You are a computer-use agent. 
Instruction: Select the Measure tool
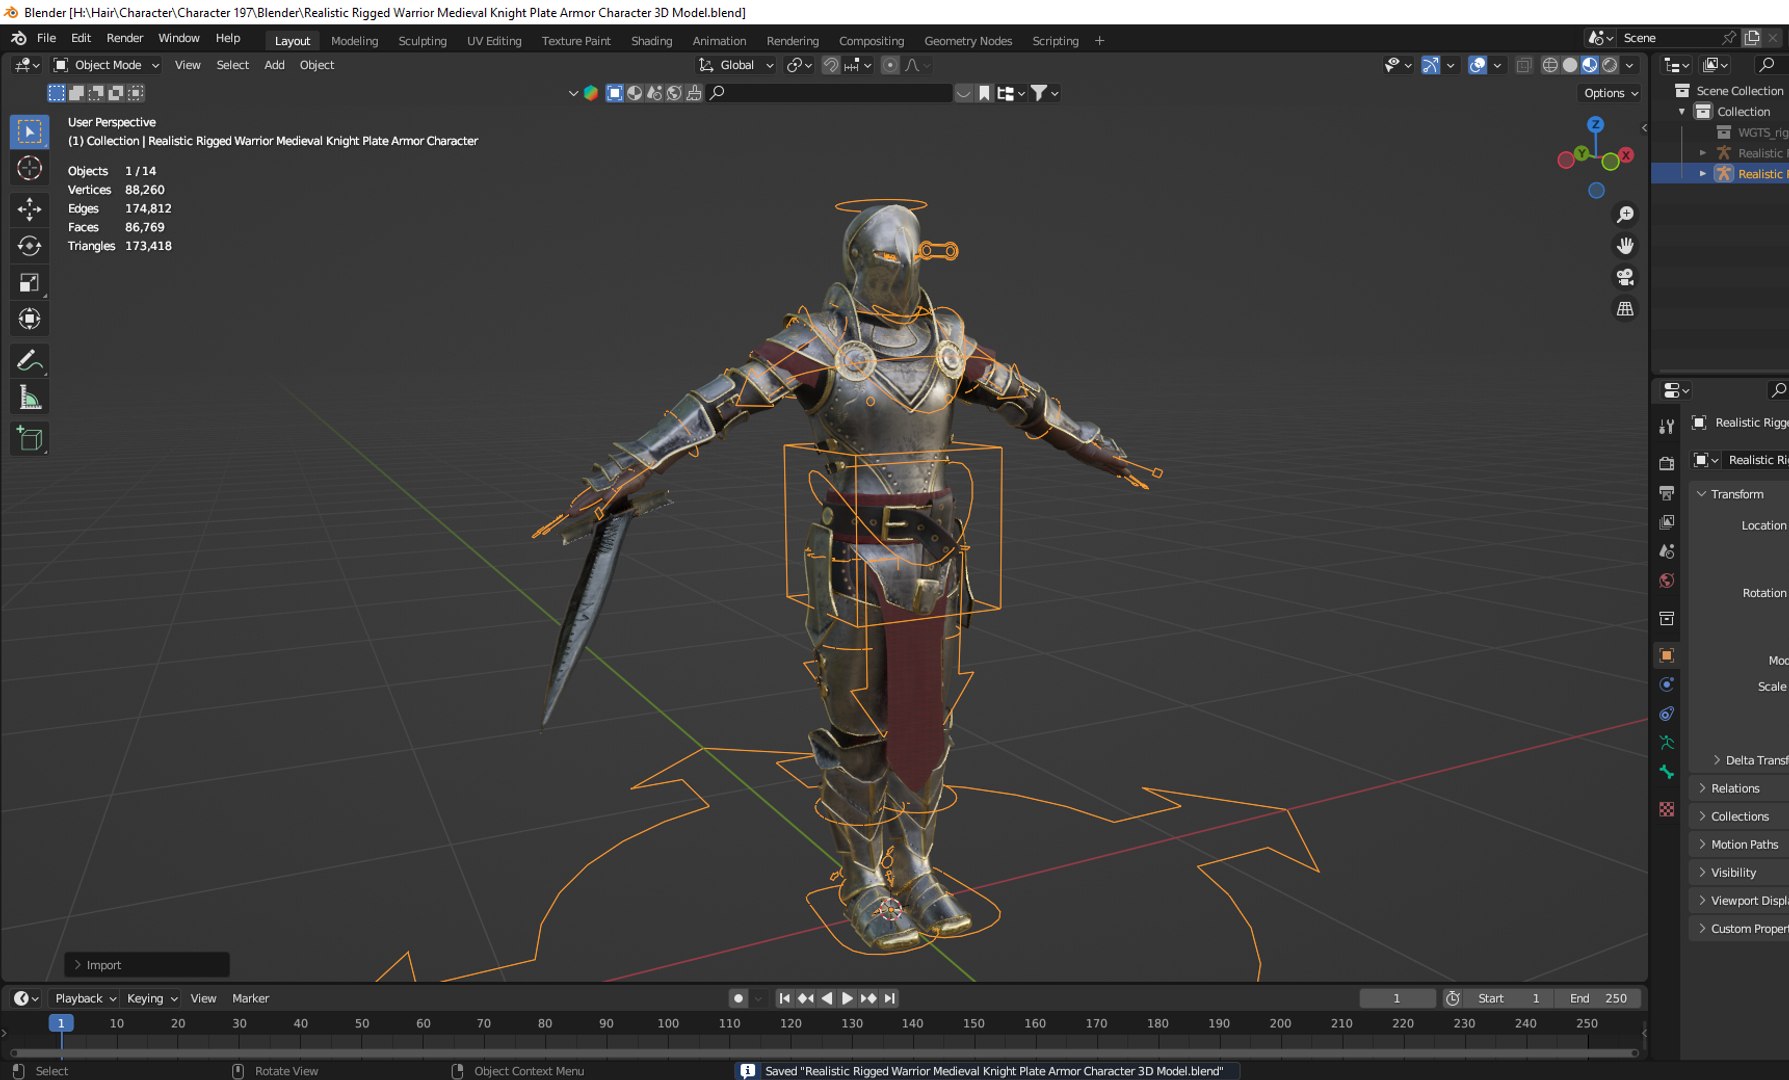(x=29, y=398)
